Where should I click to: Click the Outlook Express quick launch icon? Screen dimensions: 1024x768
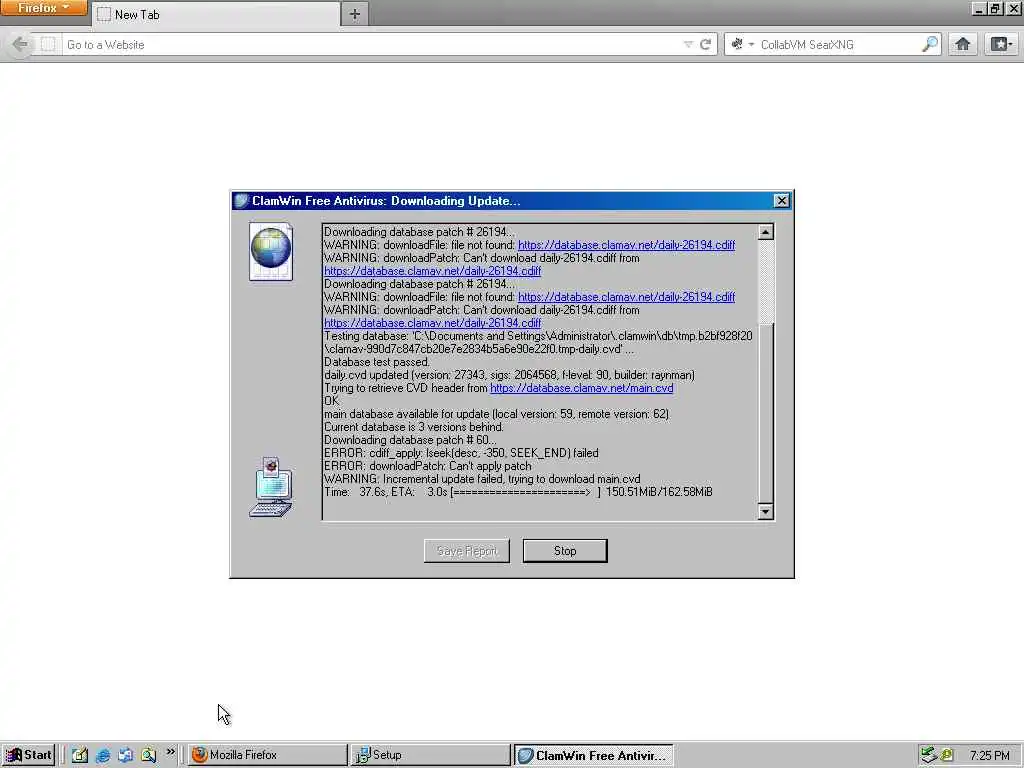pos(125,755)
